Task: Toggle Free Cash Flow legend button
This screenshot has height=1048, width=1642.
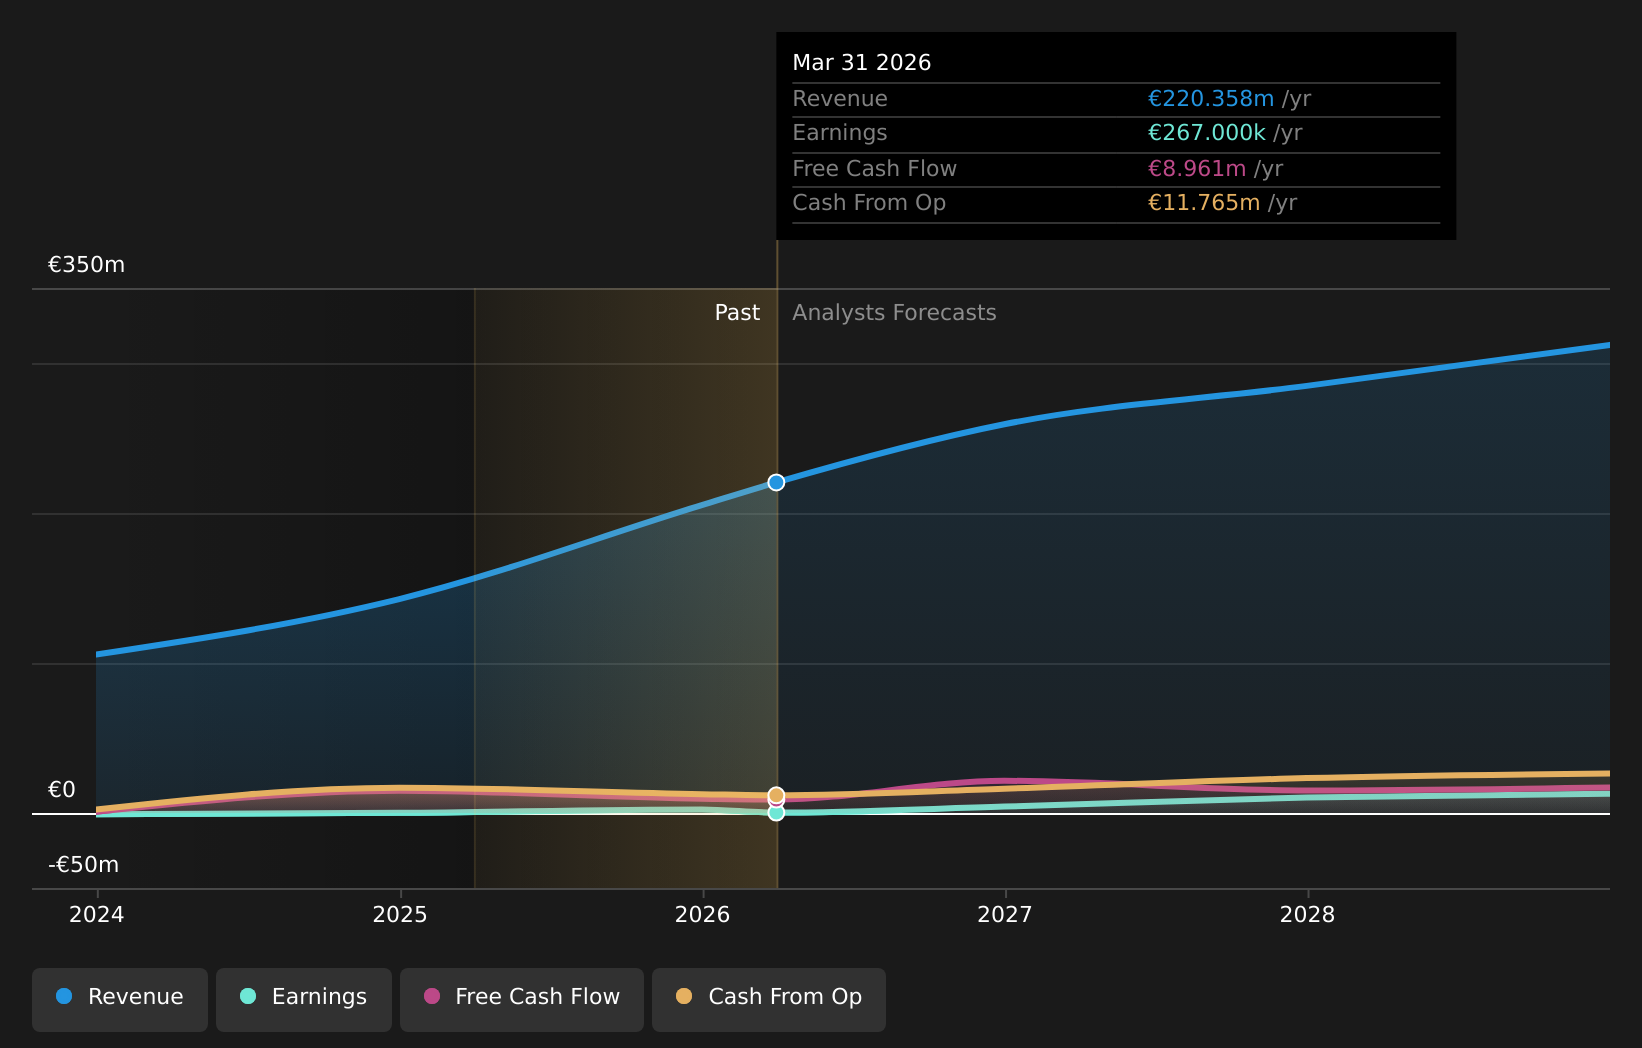Action: pyautogui.click(x=522, y=999)
